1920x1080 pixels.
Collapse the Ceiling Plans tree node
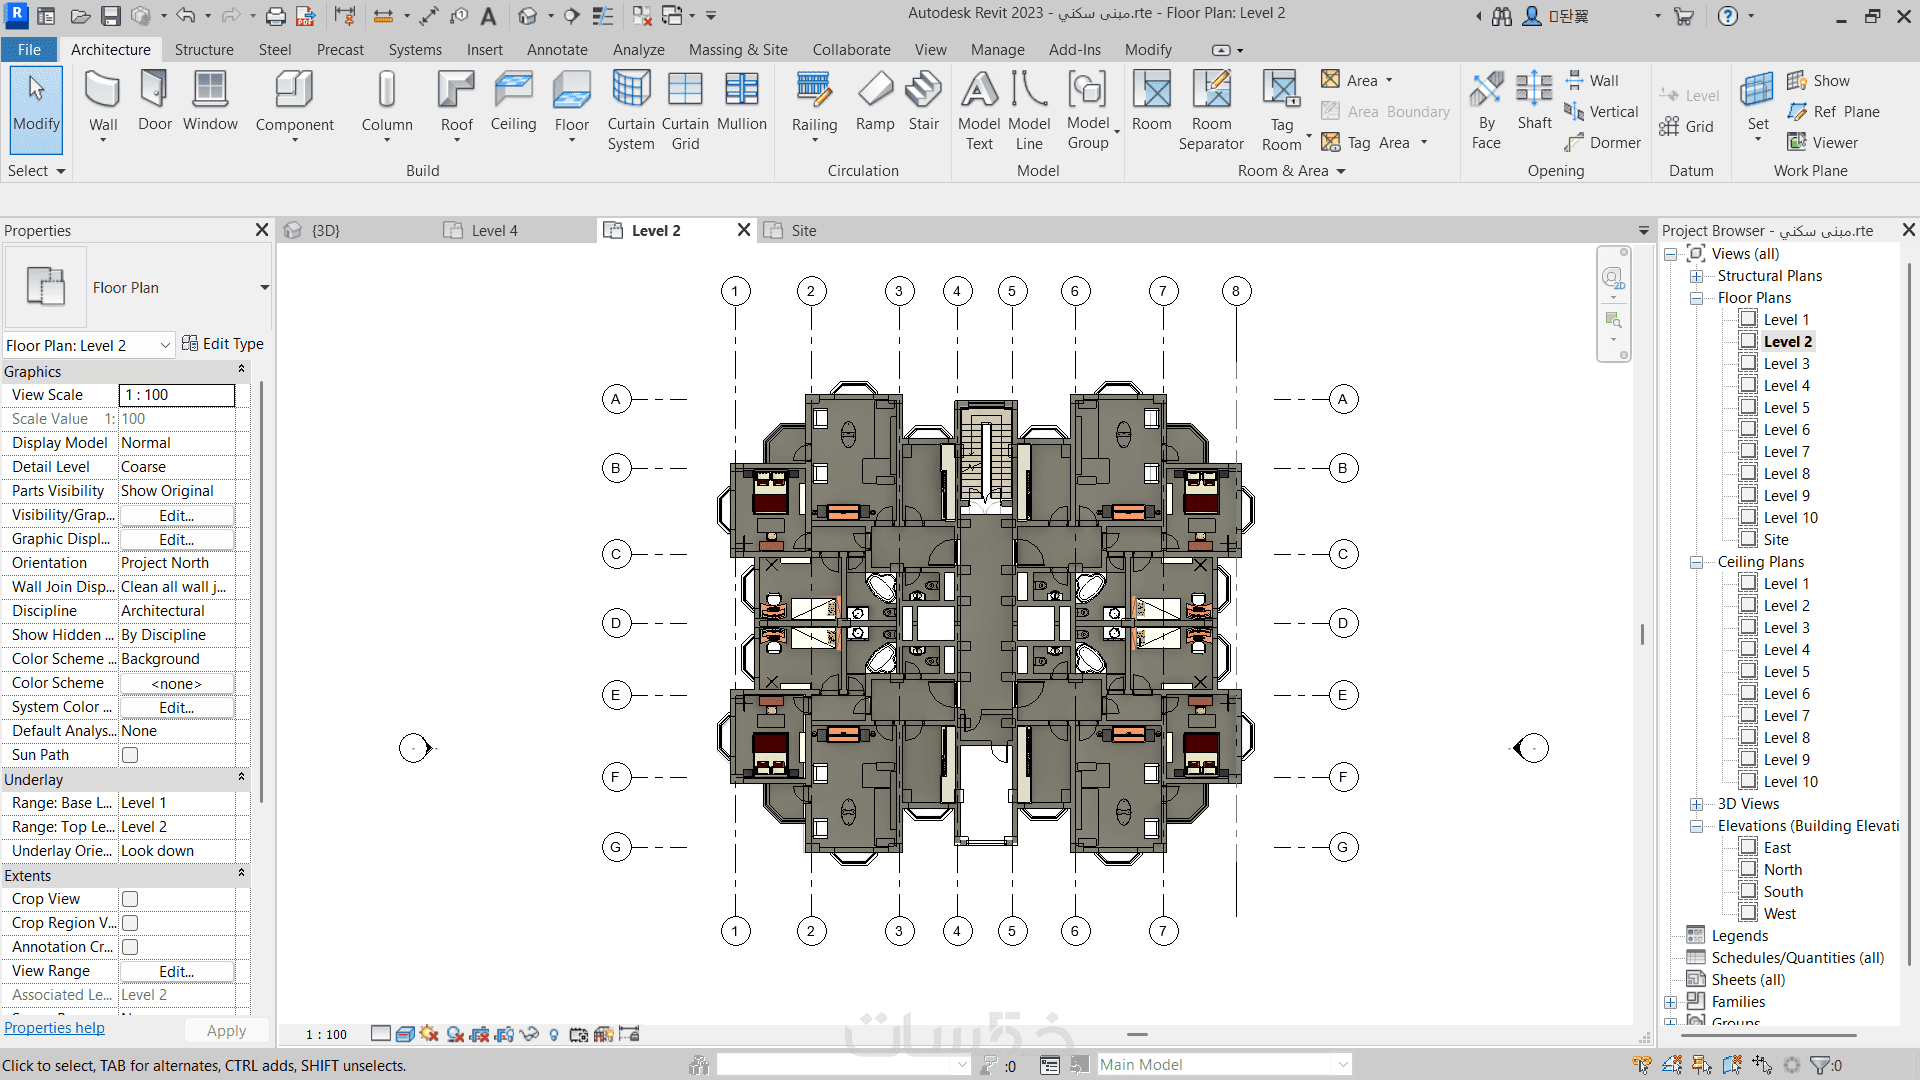pos(1696,562)
